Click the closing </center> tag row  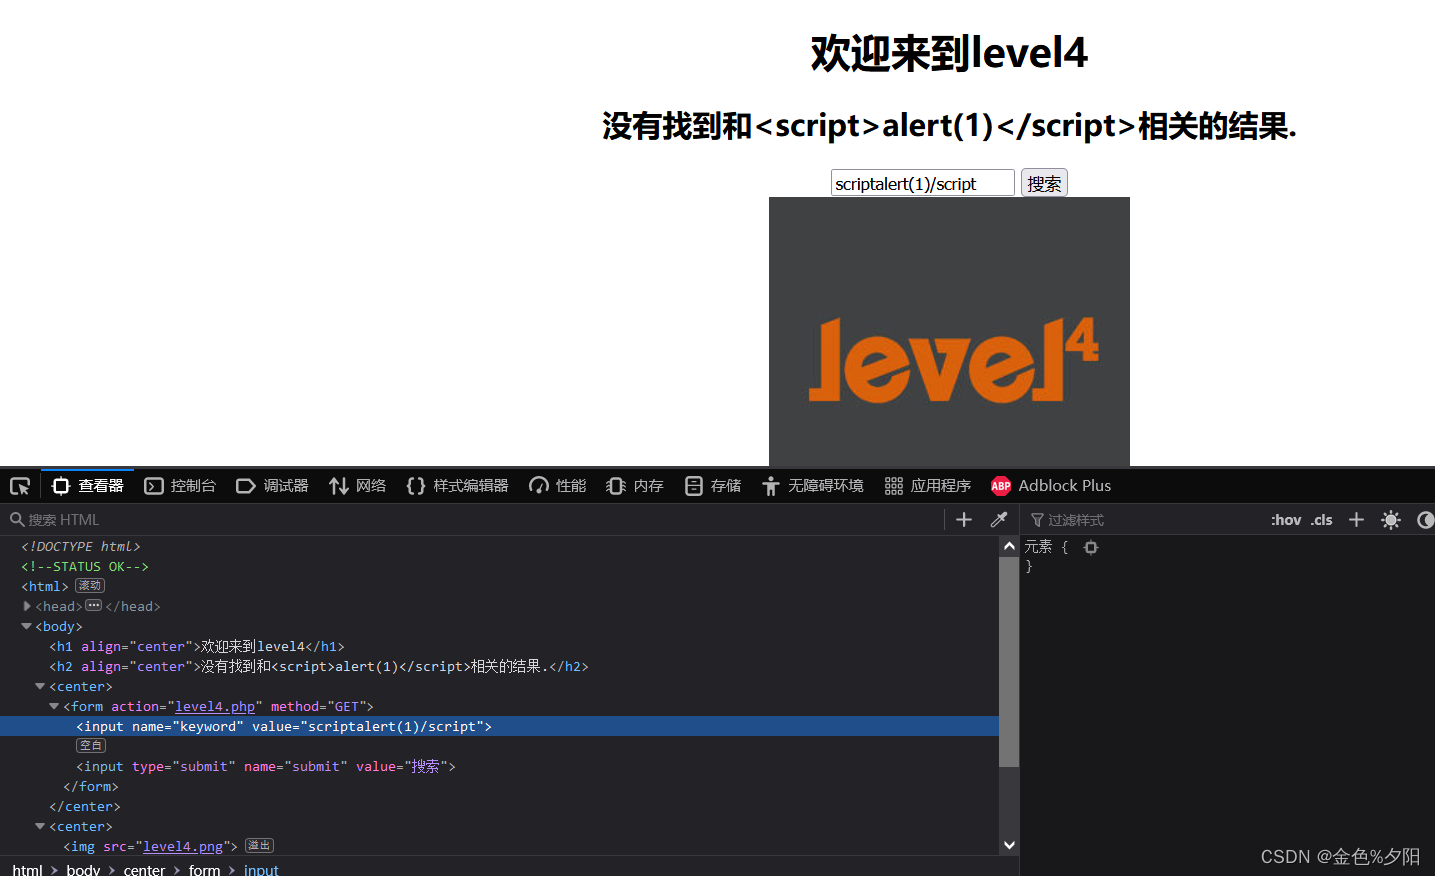coord(499,806)
